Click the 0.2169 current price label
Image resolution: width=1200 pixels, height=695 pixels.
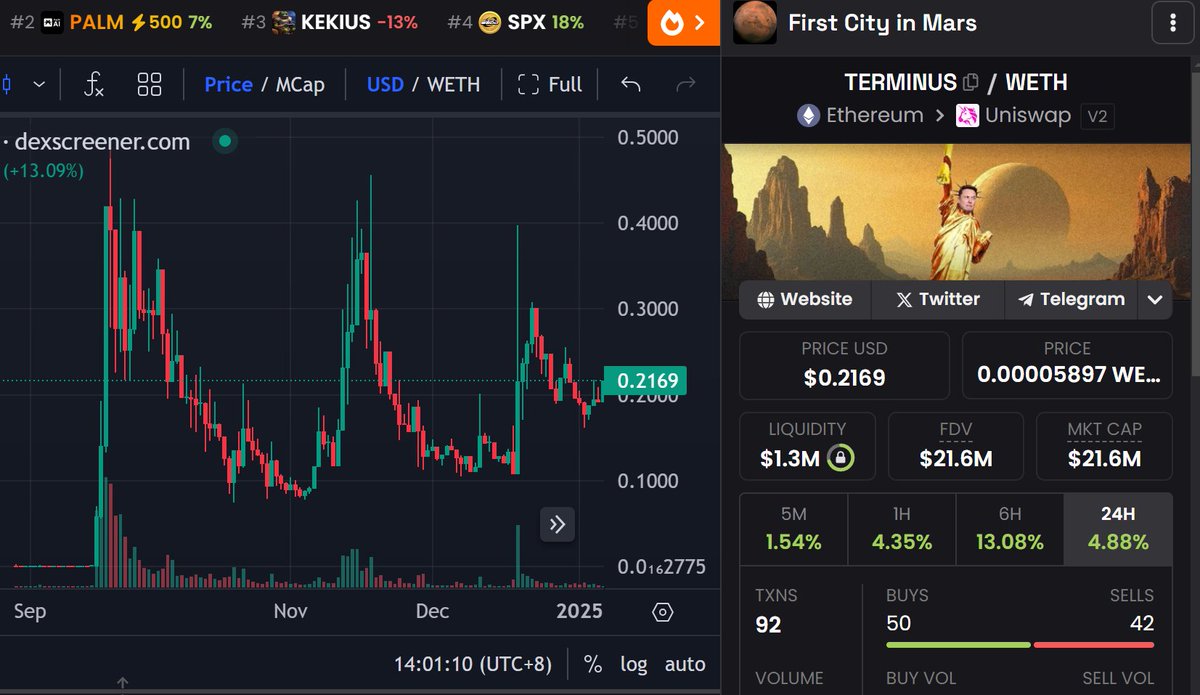[x=645, y=380]
